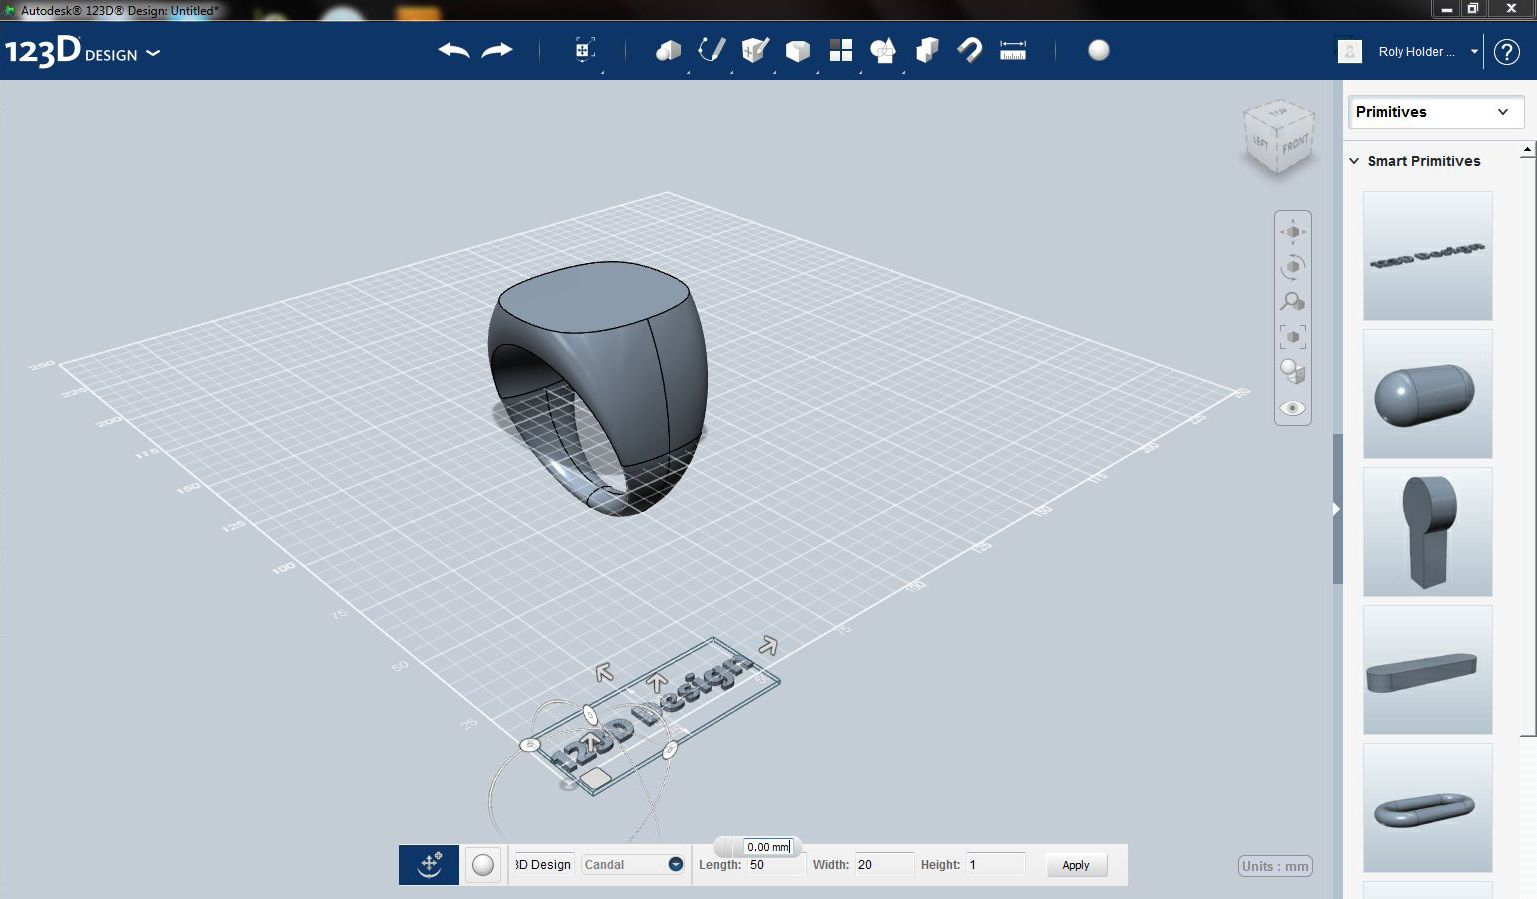Click the Width input field
The image size is (1537, 899).
(884, 865)
